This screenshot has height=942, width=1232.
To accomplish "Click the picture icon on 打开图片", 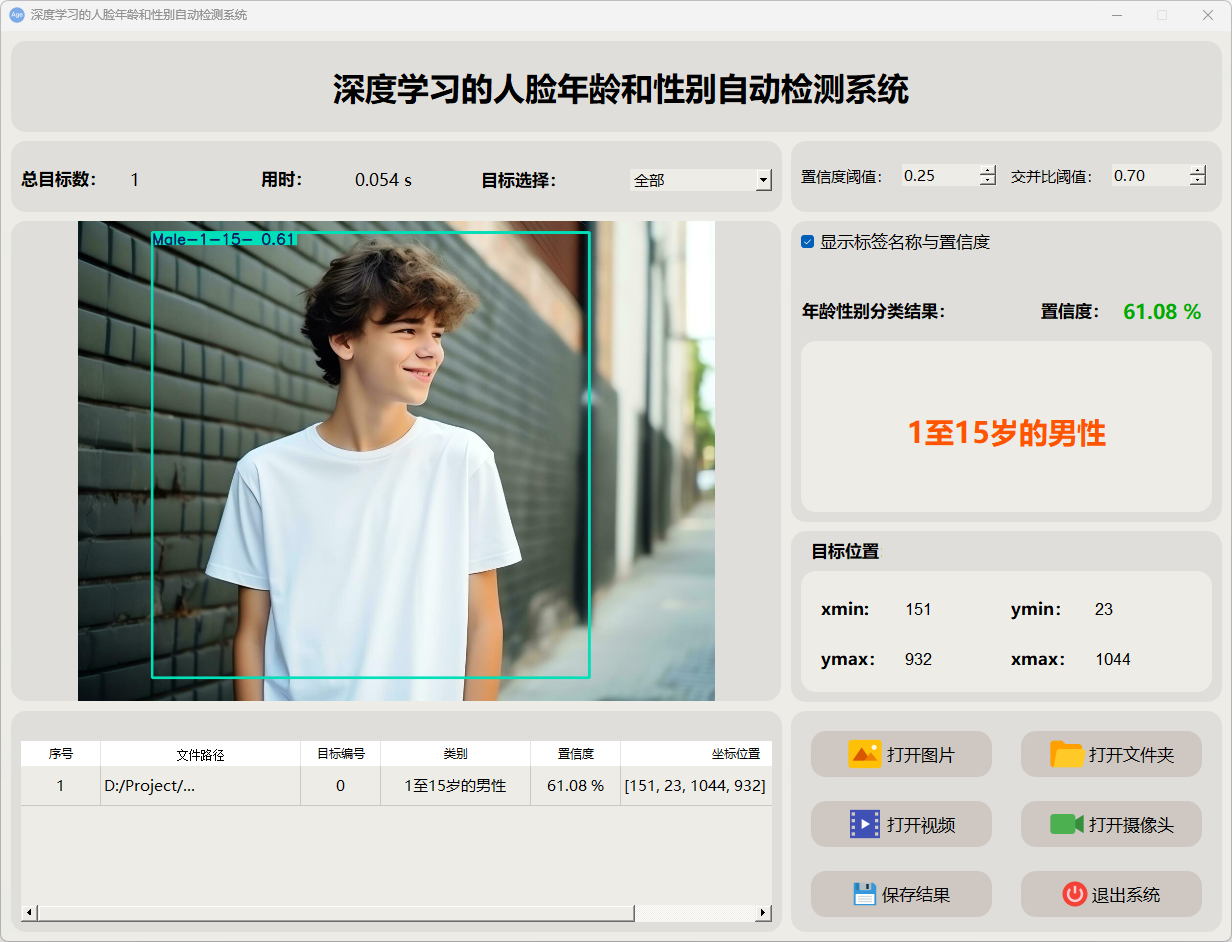I will point(864,754).
